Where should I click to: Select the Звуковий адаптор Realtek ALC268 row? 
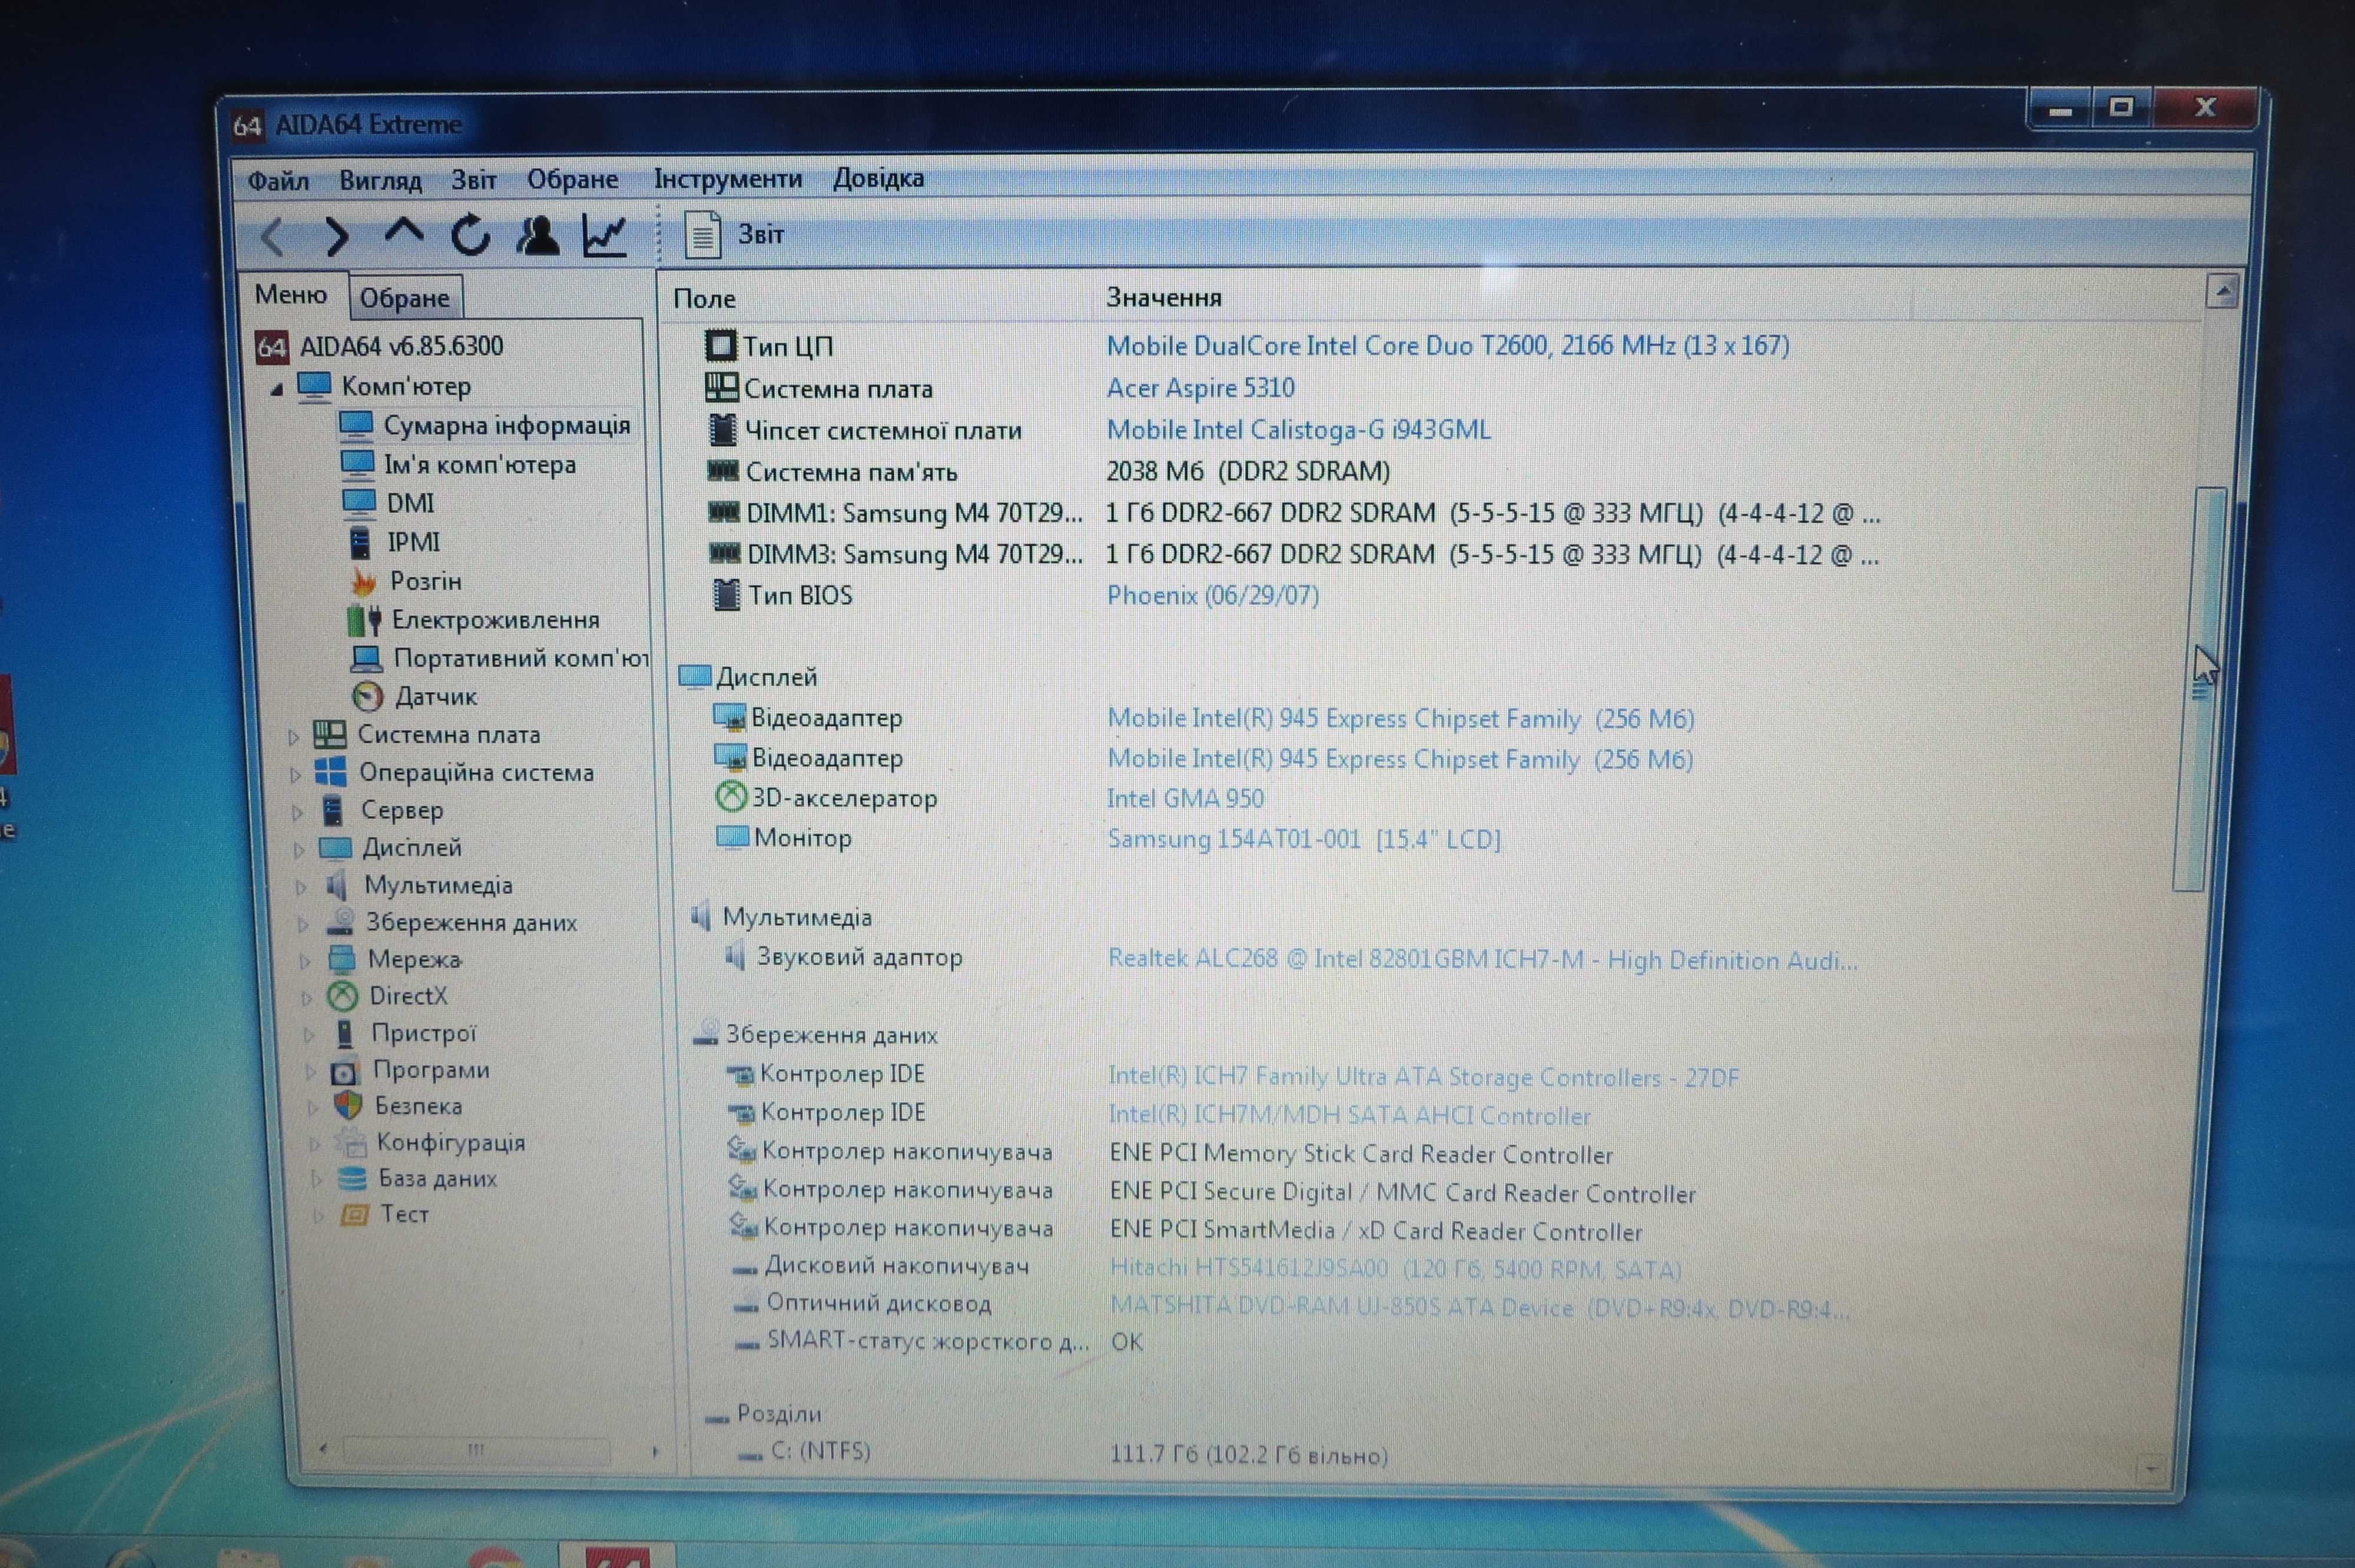1290,959
